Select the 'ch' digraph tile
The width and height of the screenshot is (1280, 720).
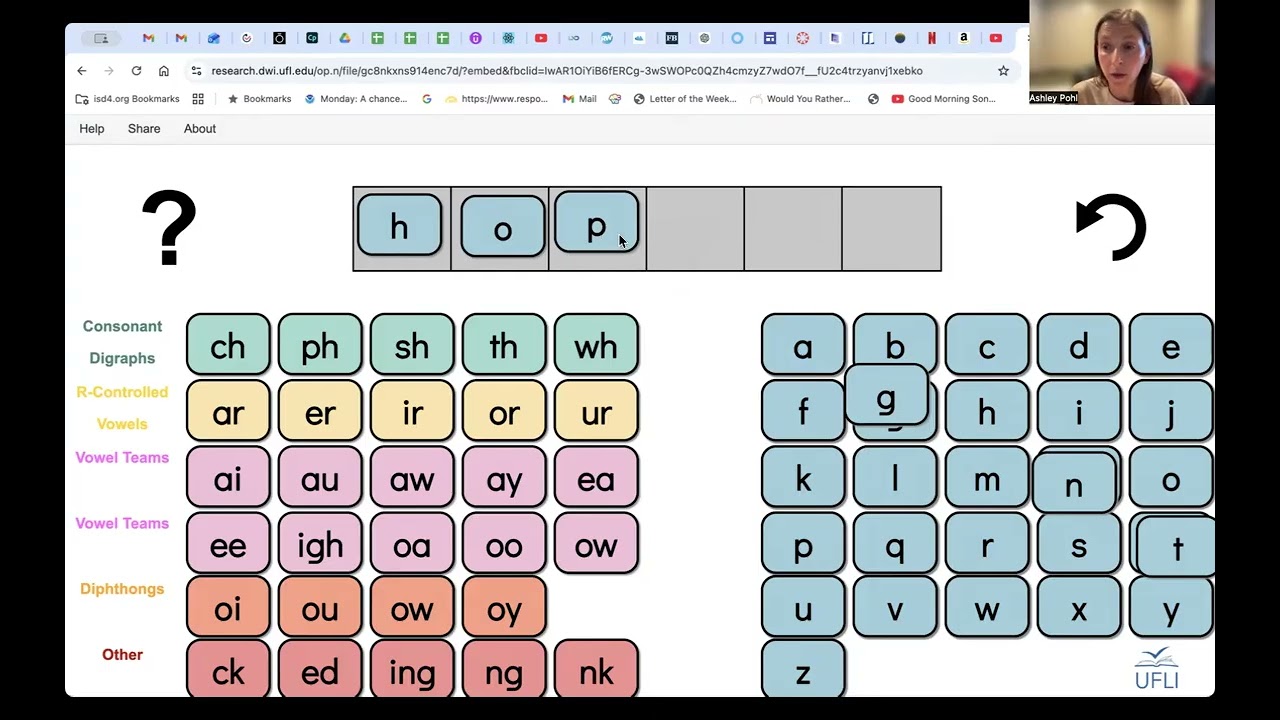point(228,346)
